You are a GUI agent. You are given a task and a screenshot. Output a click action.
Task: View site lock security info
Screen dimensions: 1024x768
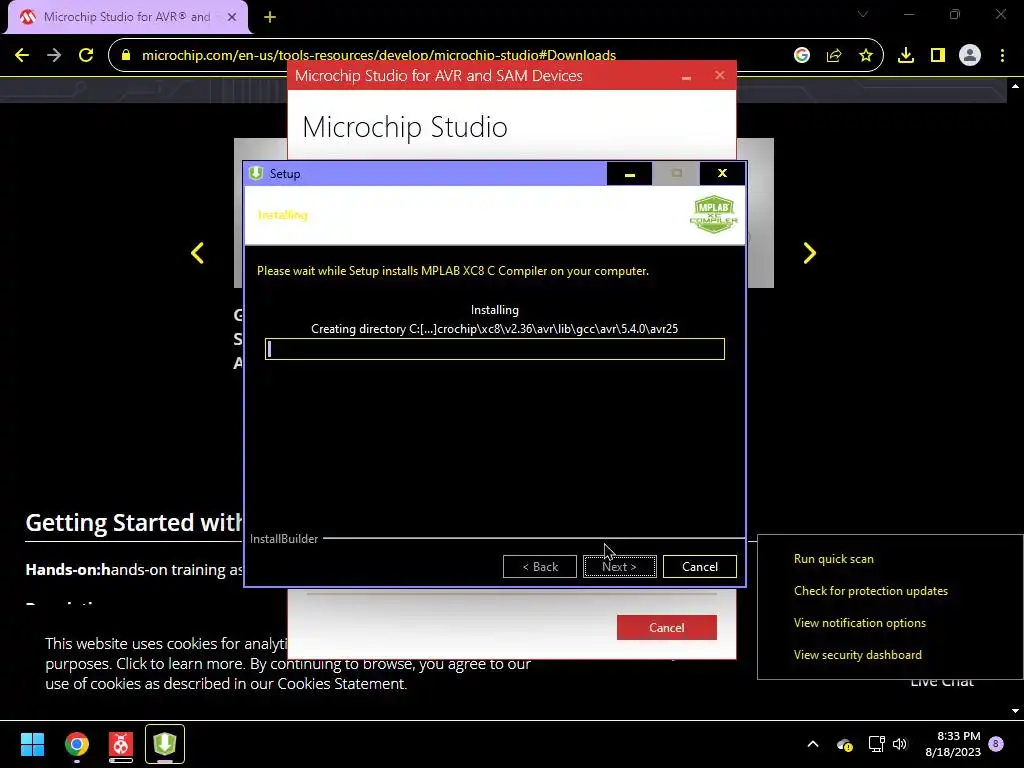point(126,56)
